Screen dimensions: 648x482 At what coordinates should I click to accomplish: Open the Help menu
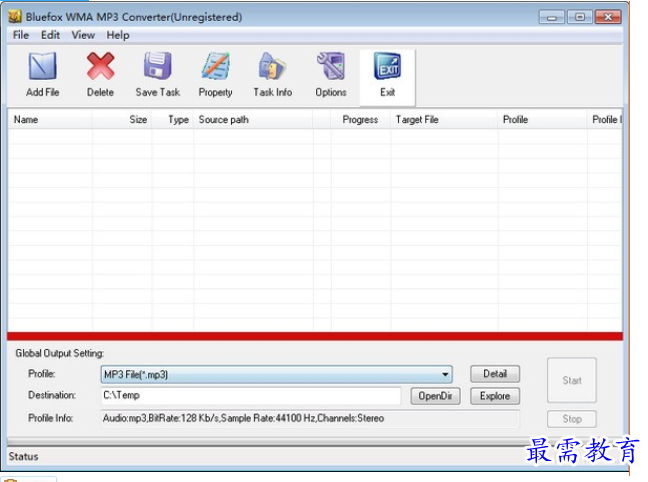coord(118,35)
